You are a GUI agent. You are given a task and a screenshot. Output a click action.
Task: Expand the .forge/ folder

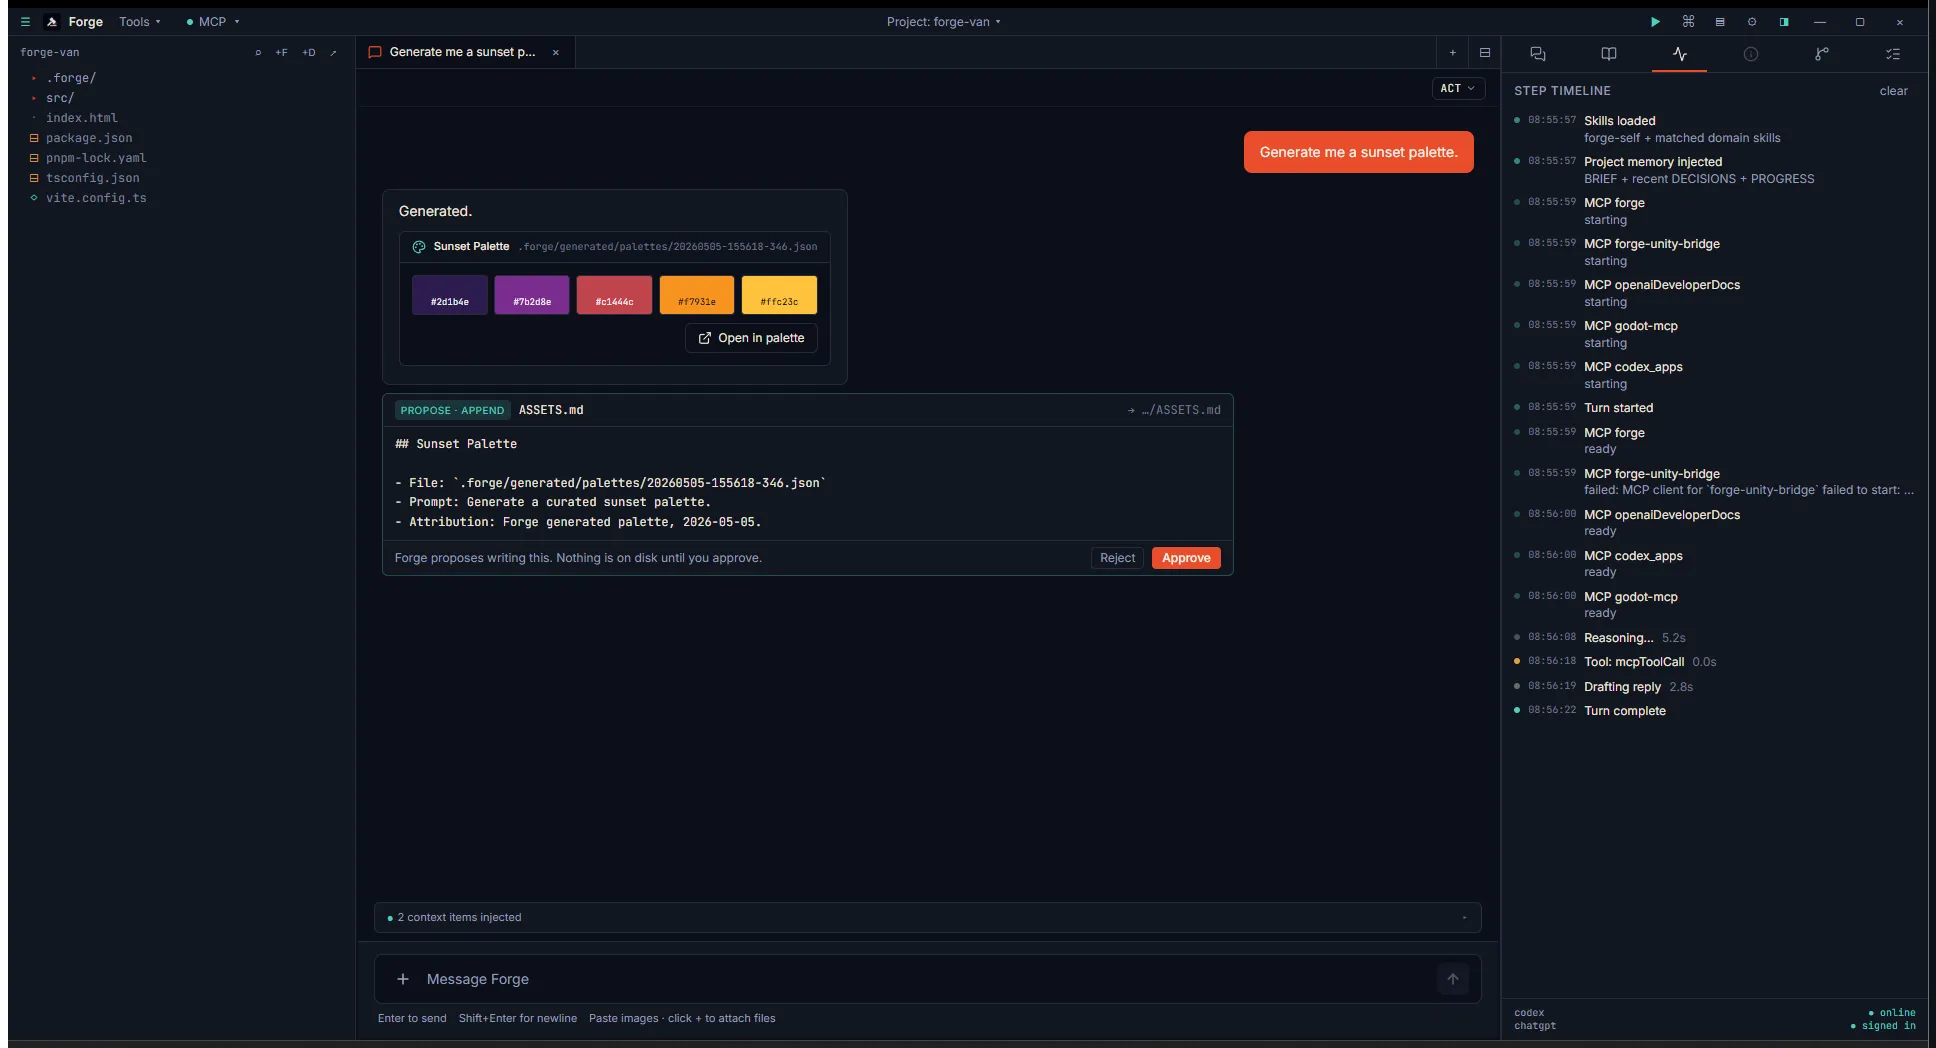click(x=70, y=78)
